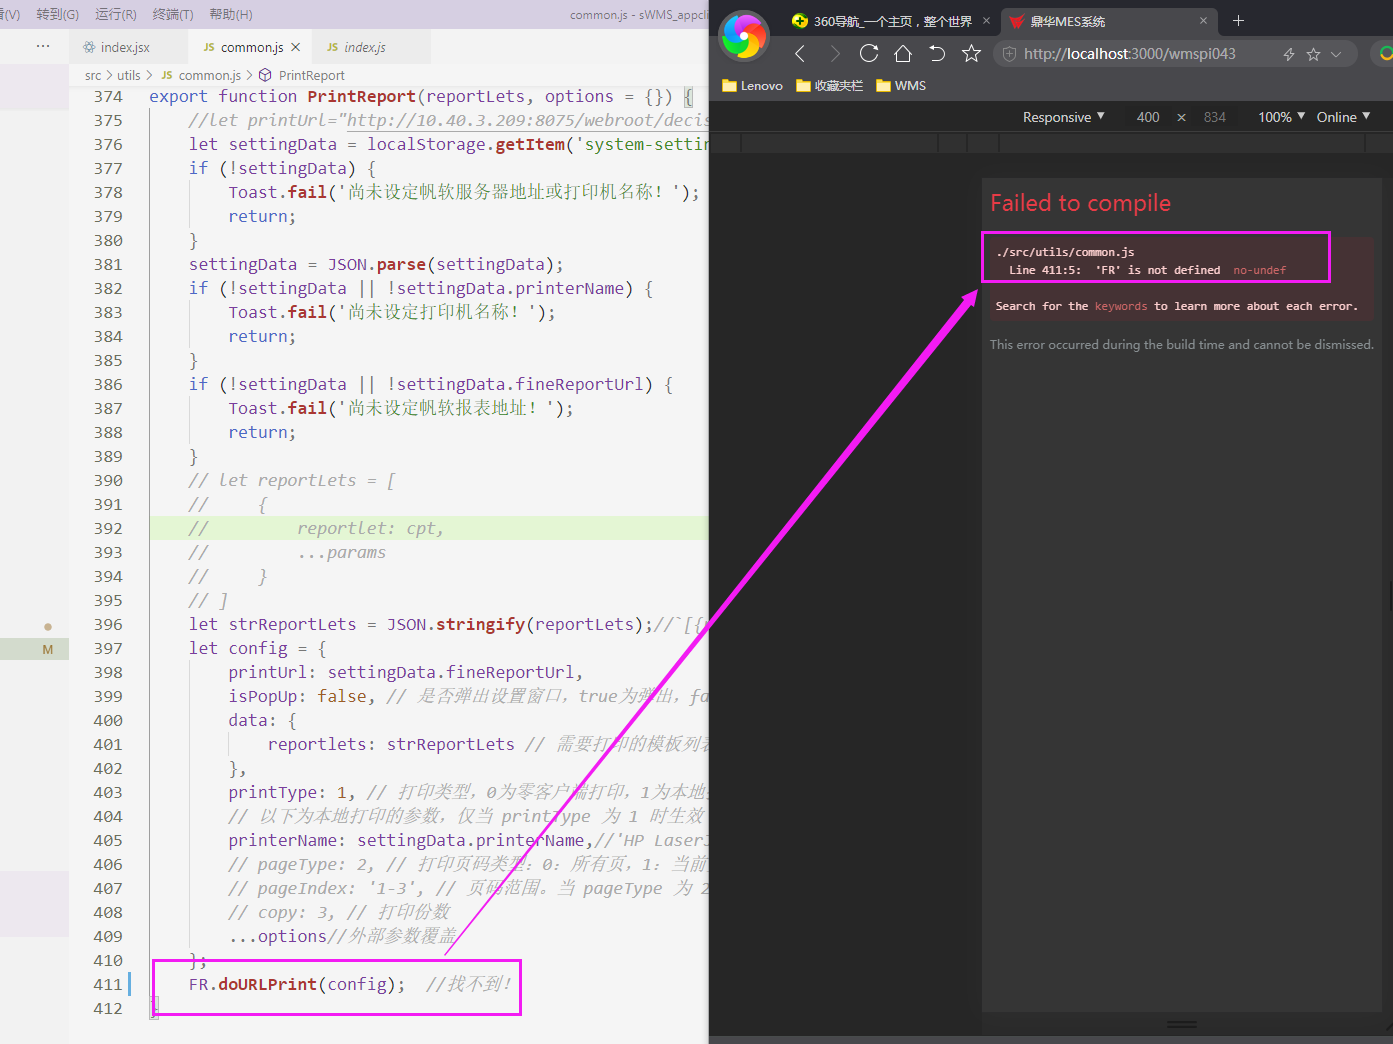Open the Online throttling dropdown

click(x=1343, y=117)
